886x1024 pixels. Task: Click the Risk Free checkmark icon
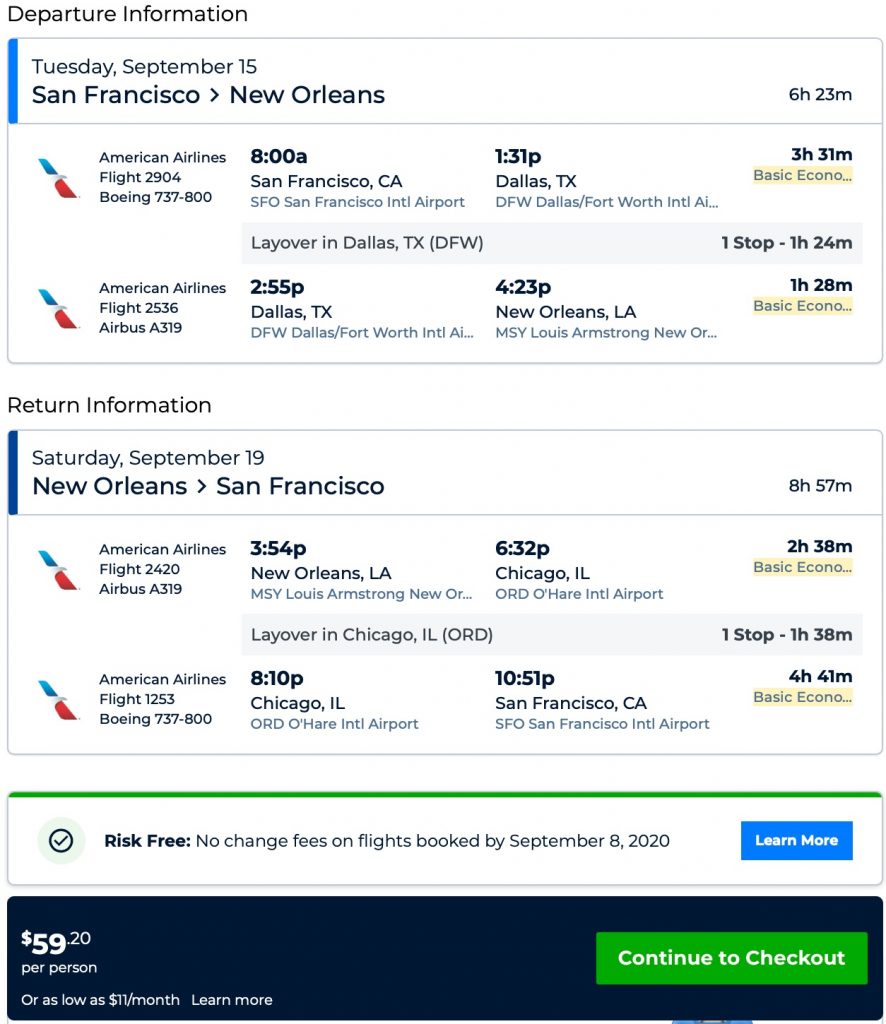tap(61, 841)
